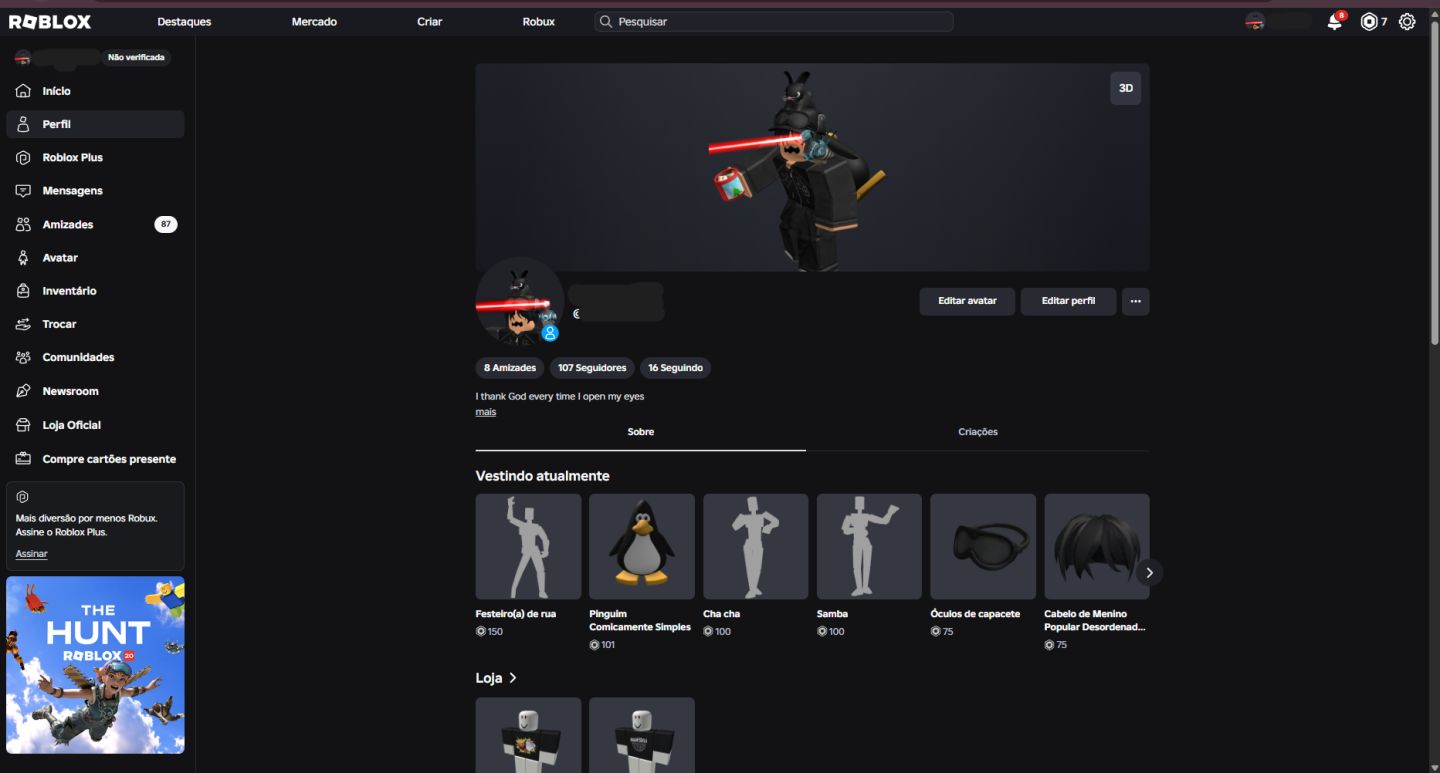Open Loja section chevron
1440x773 pixels.
pyautogui.click(x=513, y=678)
